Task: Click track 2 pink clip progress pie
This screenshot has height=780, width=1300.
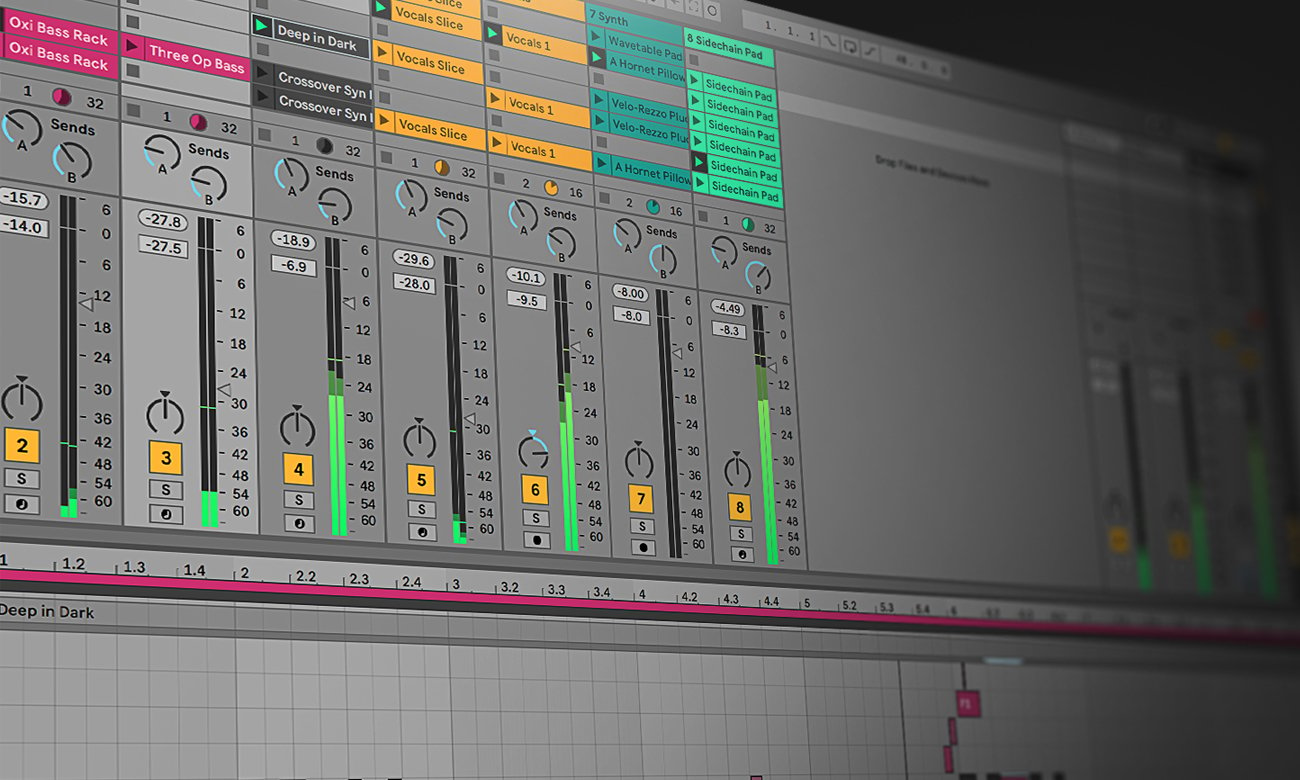Action: click(61, 97)
